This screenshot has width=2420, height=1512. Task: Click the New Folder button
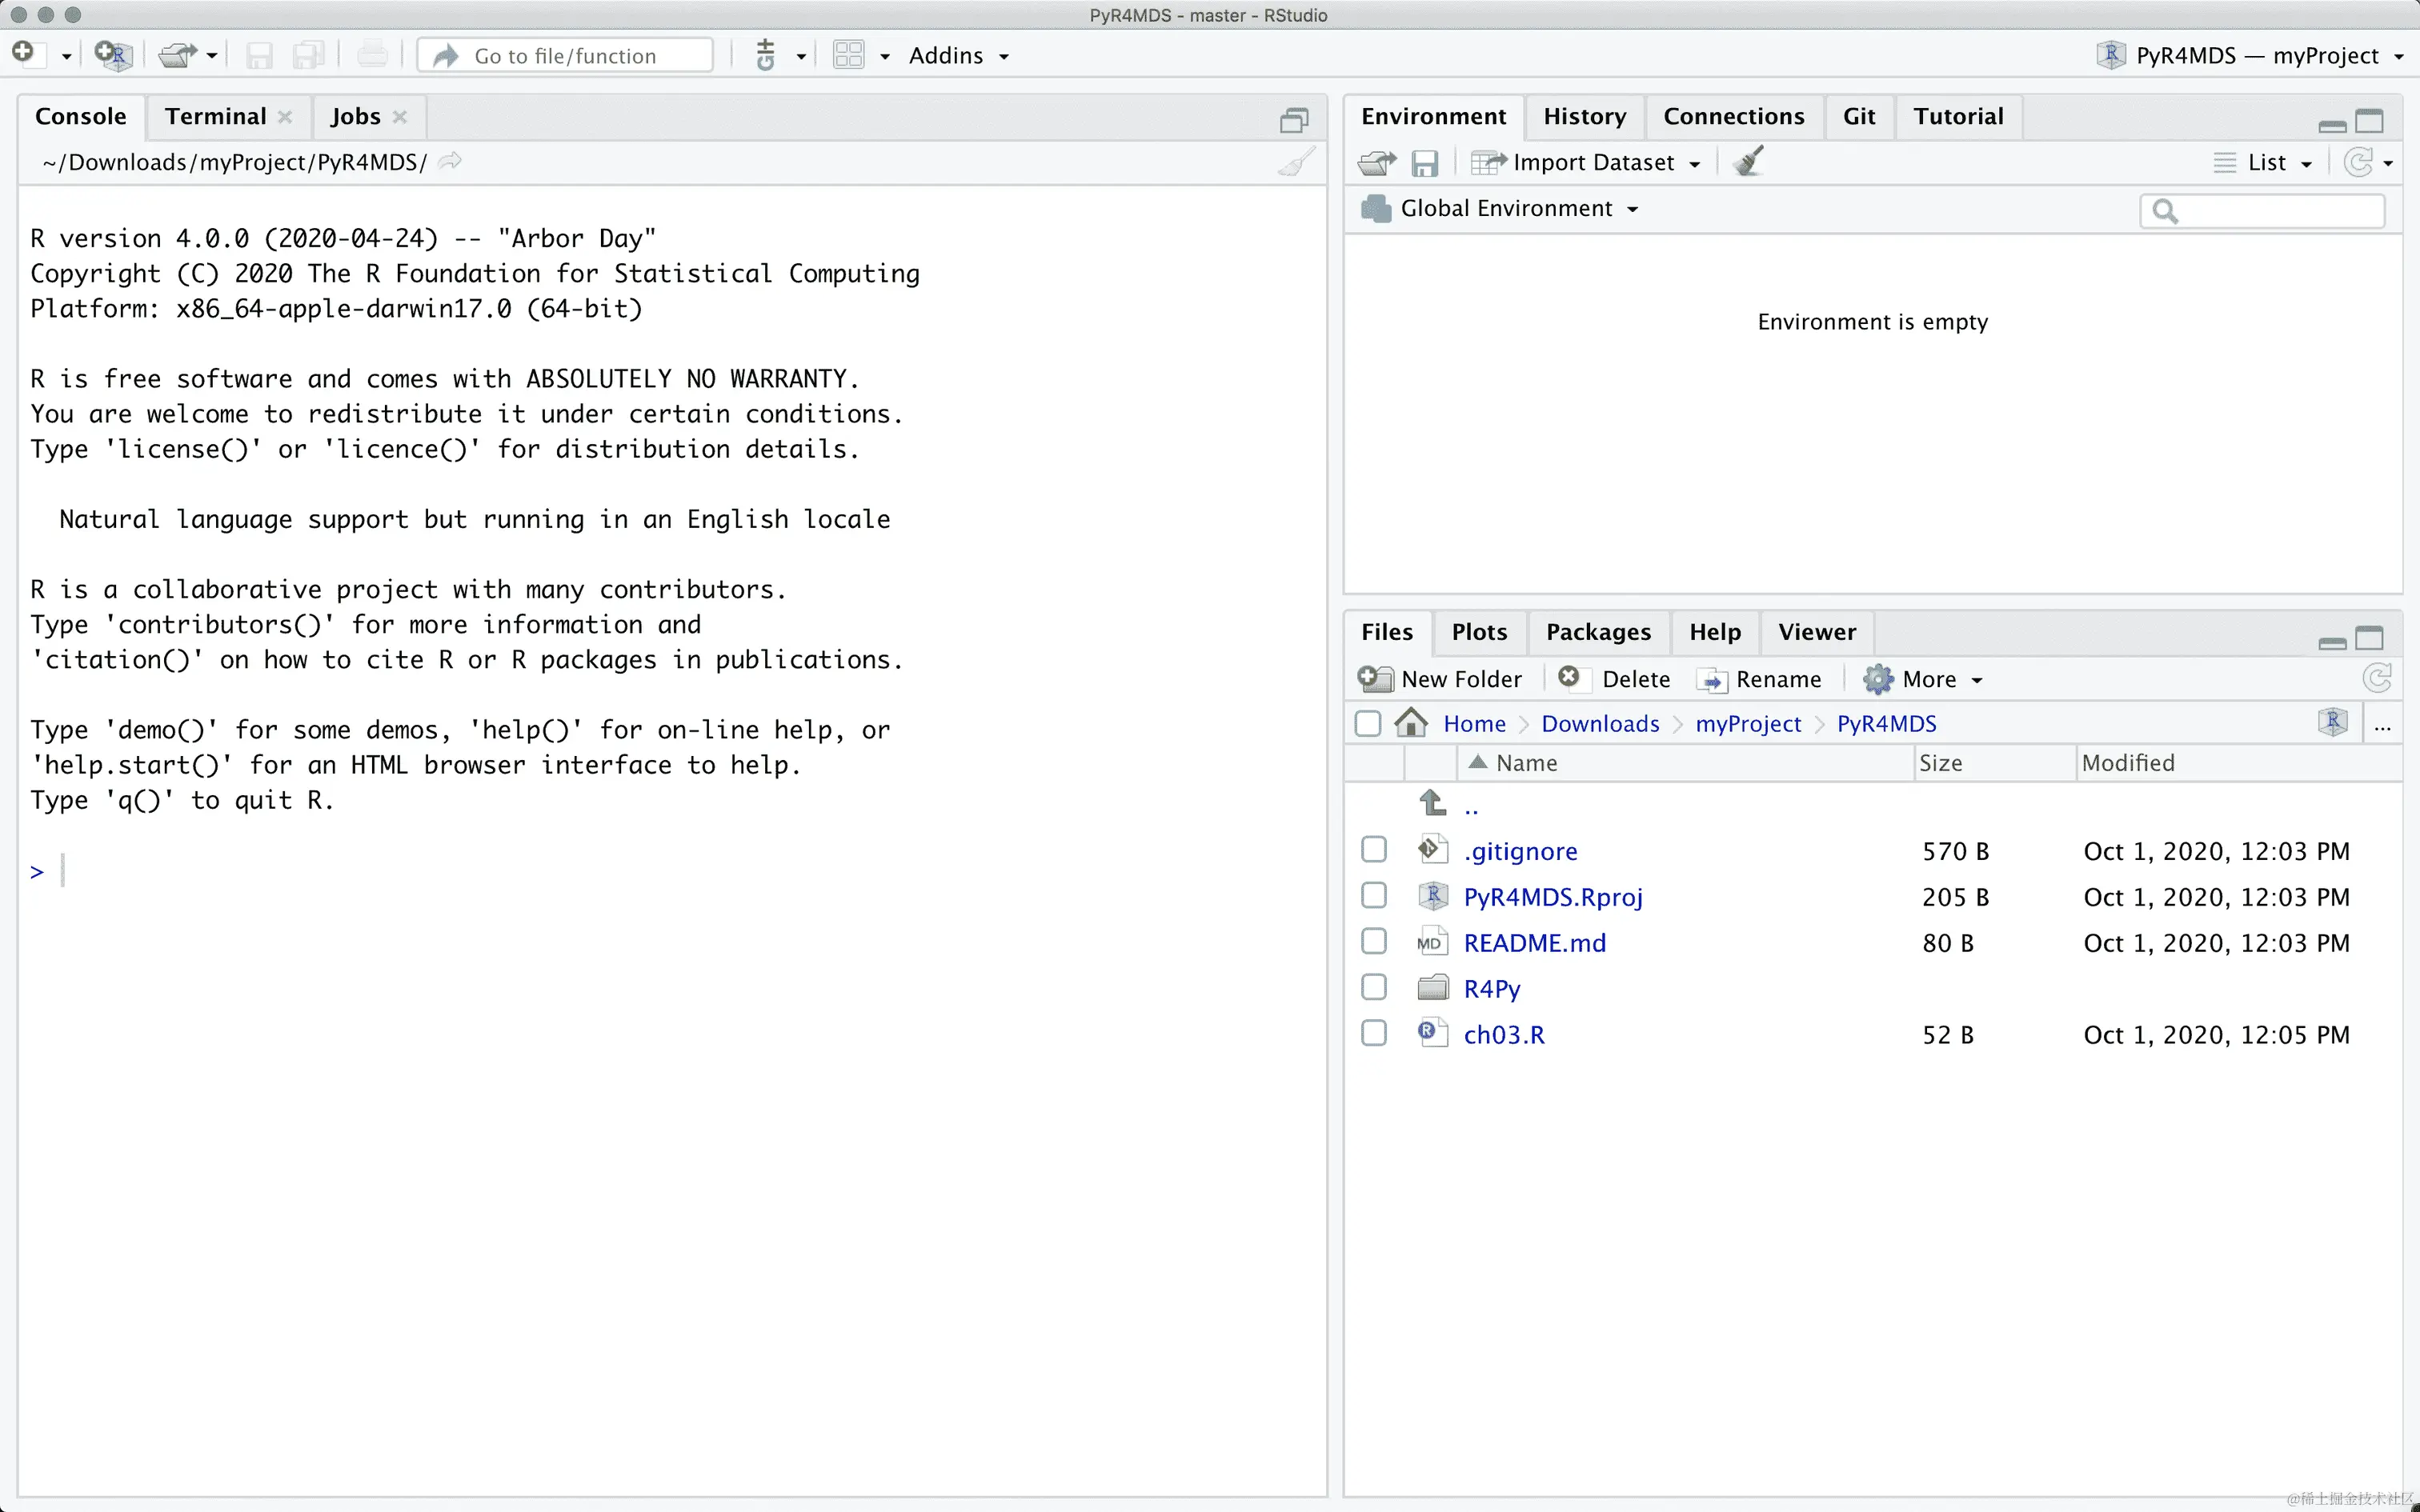click(1441, 679)
